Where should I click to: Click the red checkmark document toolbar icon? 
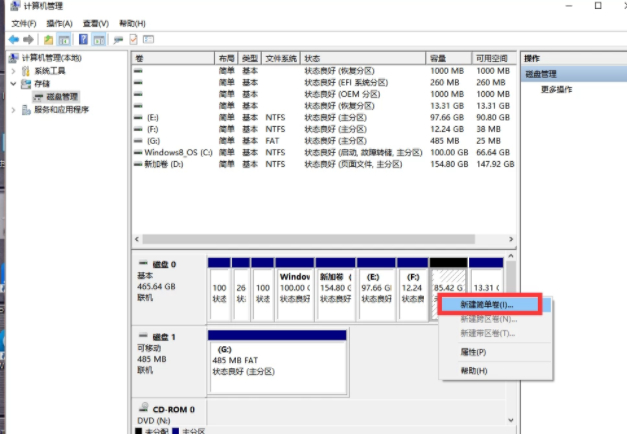coord(134,40)
